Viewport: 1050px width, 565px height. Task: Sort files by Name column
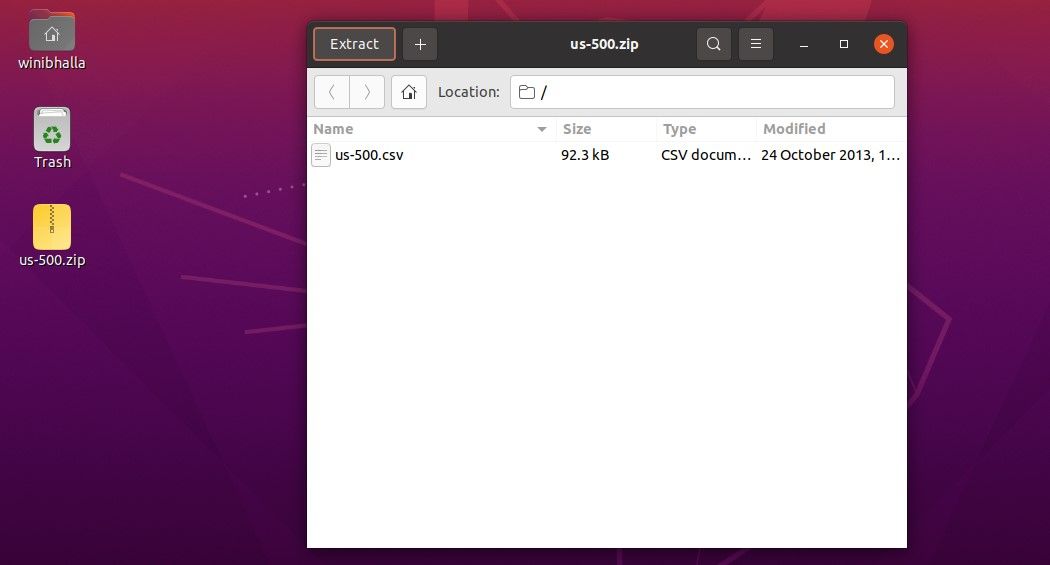click(420, 129)
